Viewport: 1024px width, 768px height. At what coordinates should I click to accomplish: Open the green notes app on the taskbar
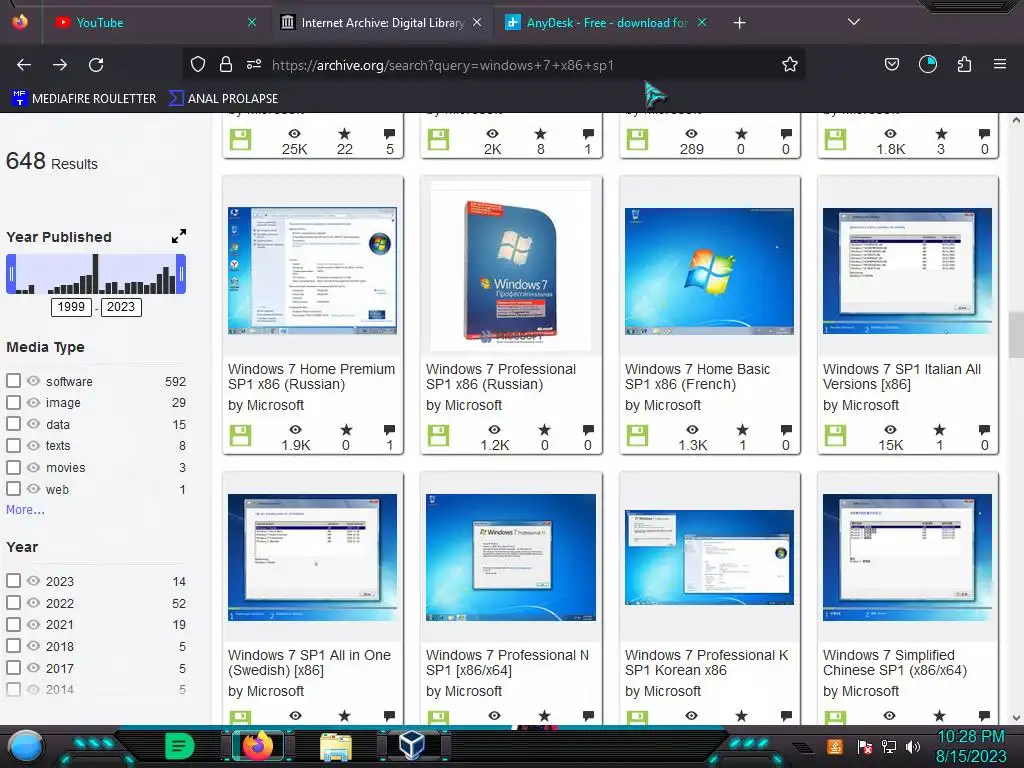[180, 746]
